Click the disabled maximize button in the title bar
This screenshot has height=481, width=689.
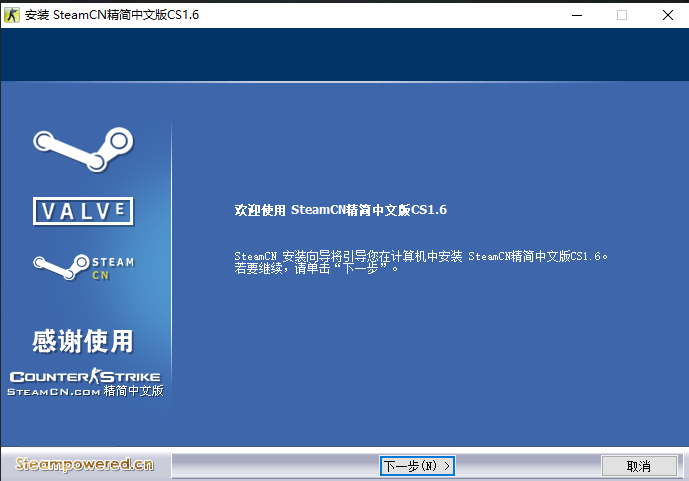[622, 15]
